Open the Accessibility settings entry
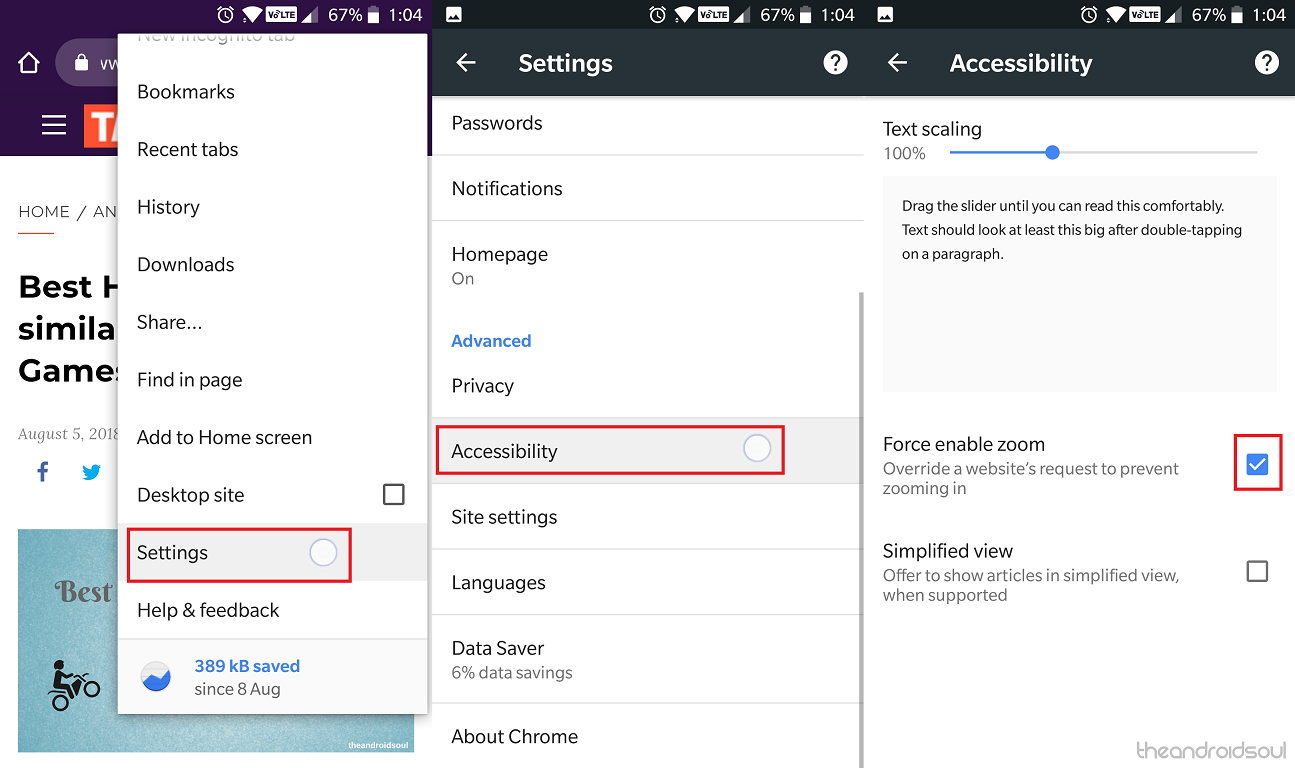Screen dimensions: 1295x768 pos(504,451)
